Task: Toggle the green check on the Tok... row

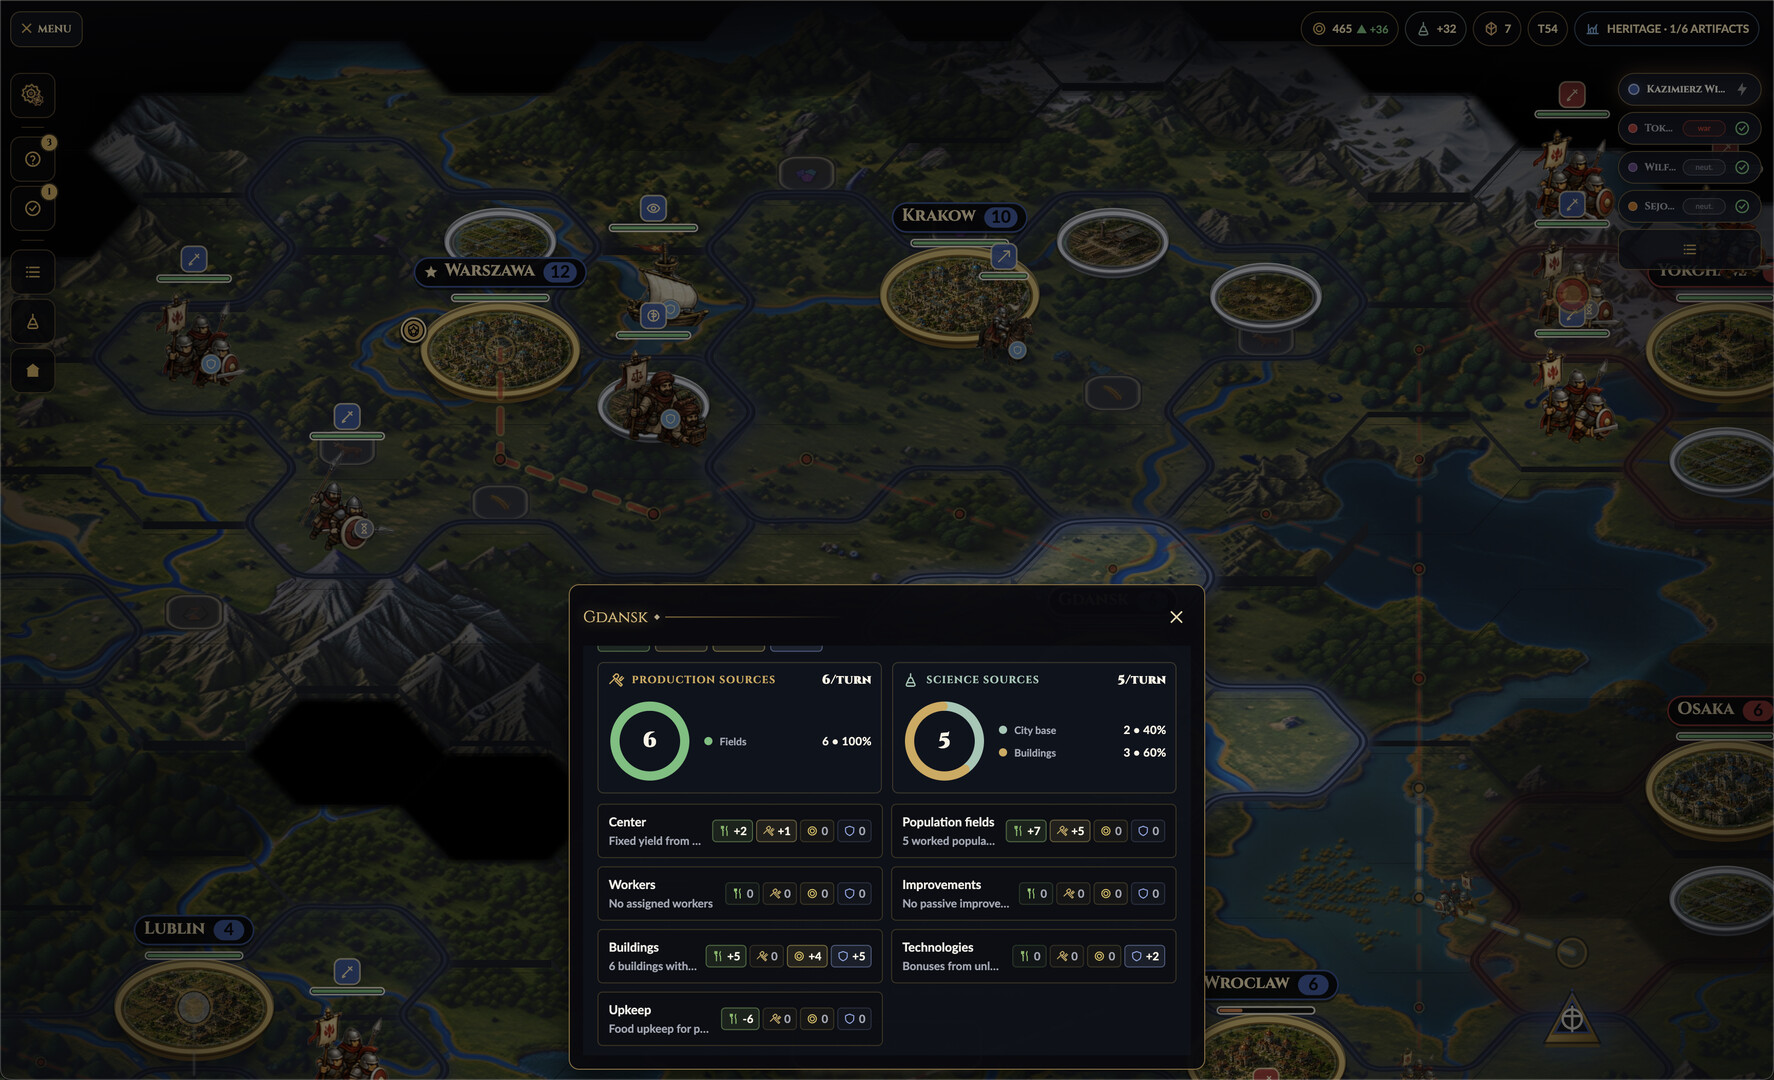Action: (x=1742, y=128)
